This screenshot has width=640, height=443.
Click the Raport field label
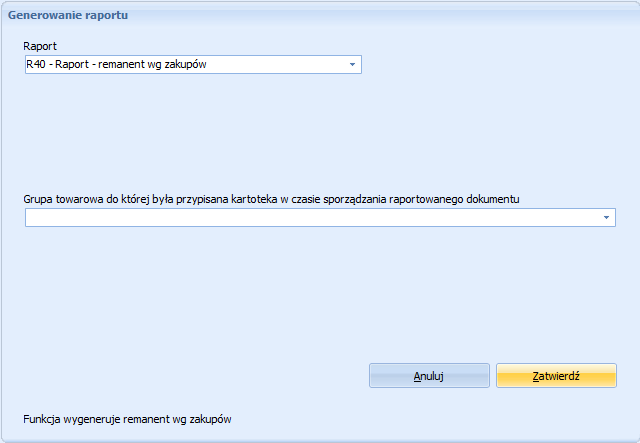pos(40,46)
